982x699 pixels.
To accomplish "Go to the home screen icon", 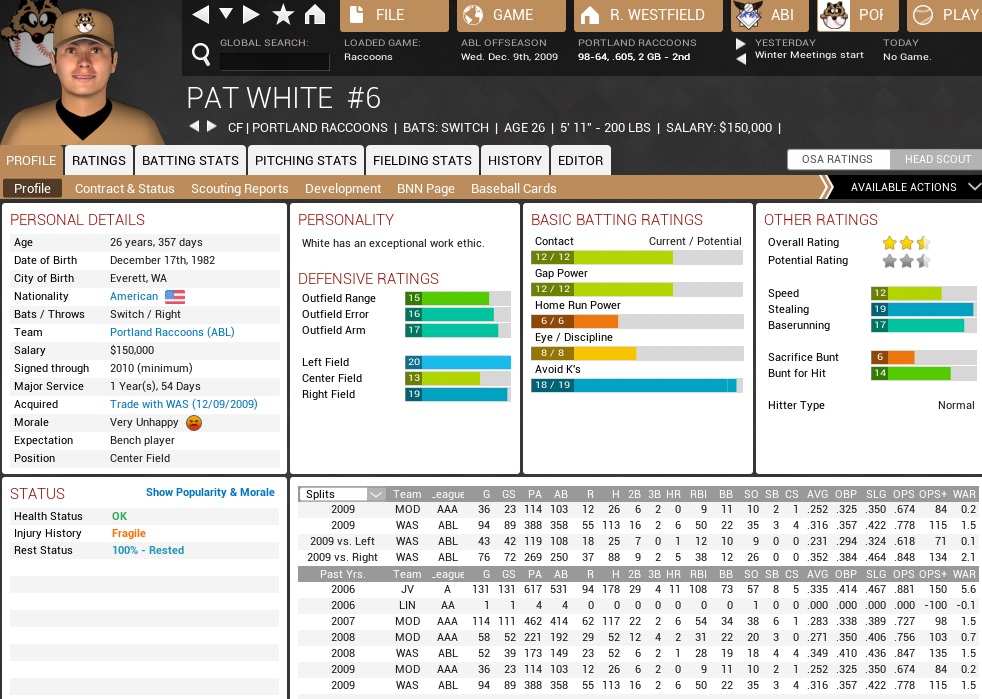I will tap(315, 15).
